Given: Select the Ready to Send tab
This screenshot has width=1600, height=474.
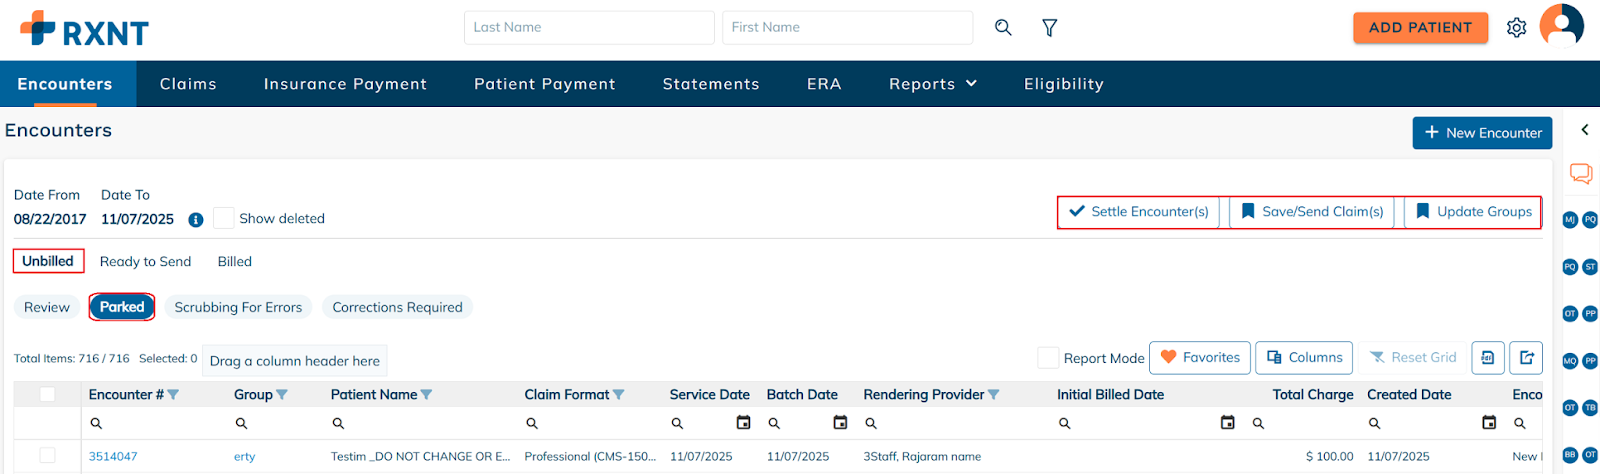Looking at the screenshot, I should [145, 262].
